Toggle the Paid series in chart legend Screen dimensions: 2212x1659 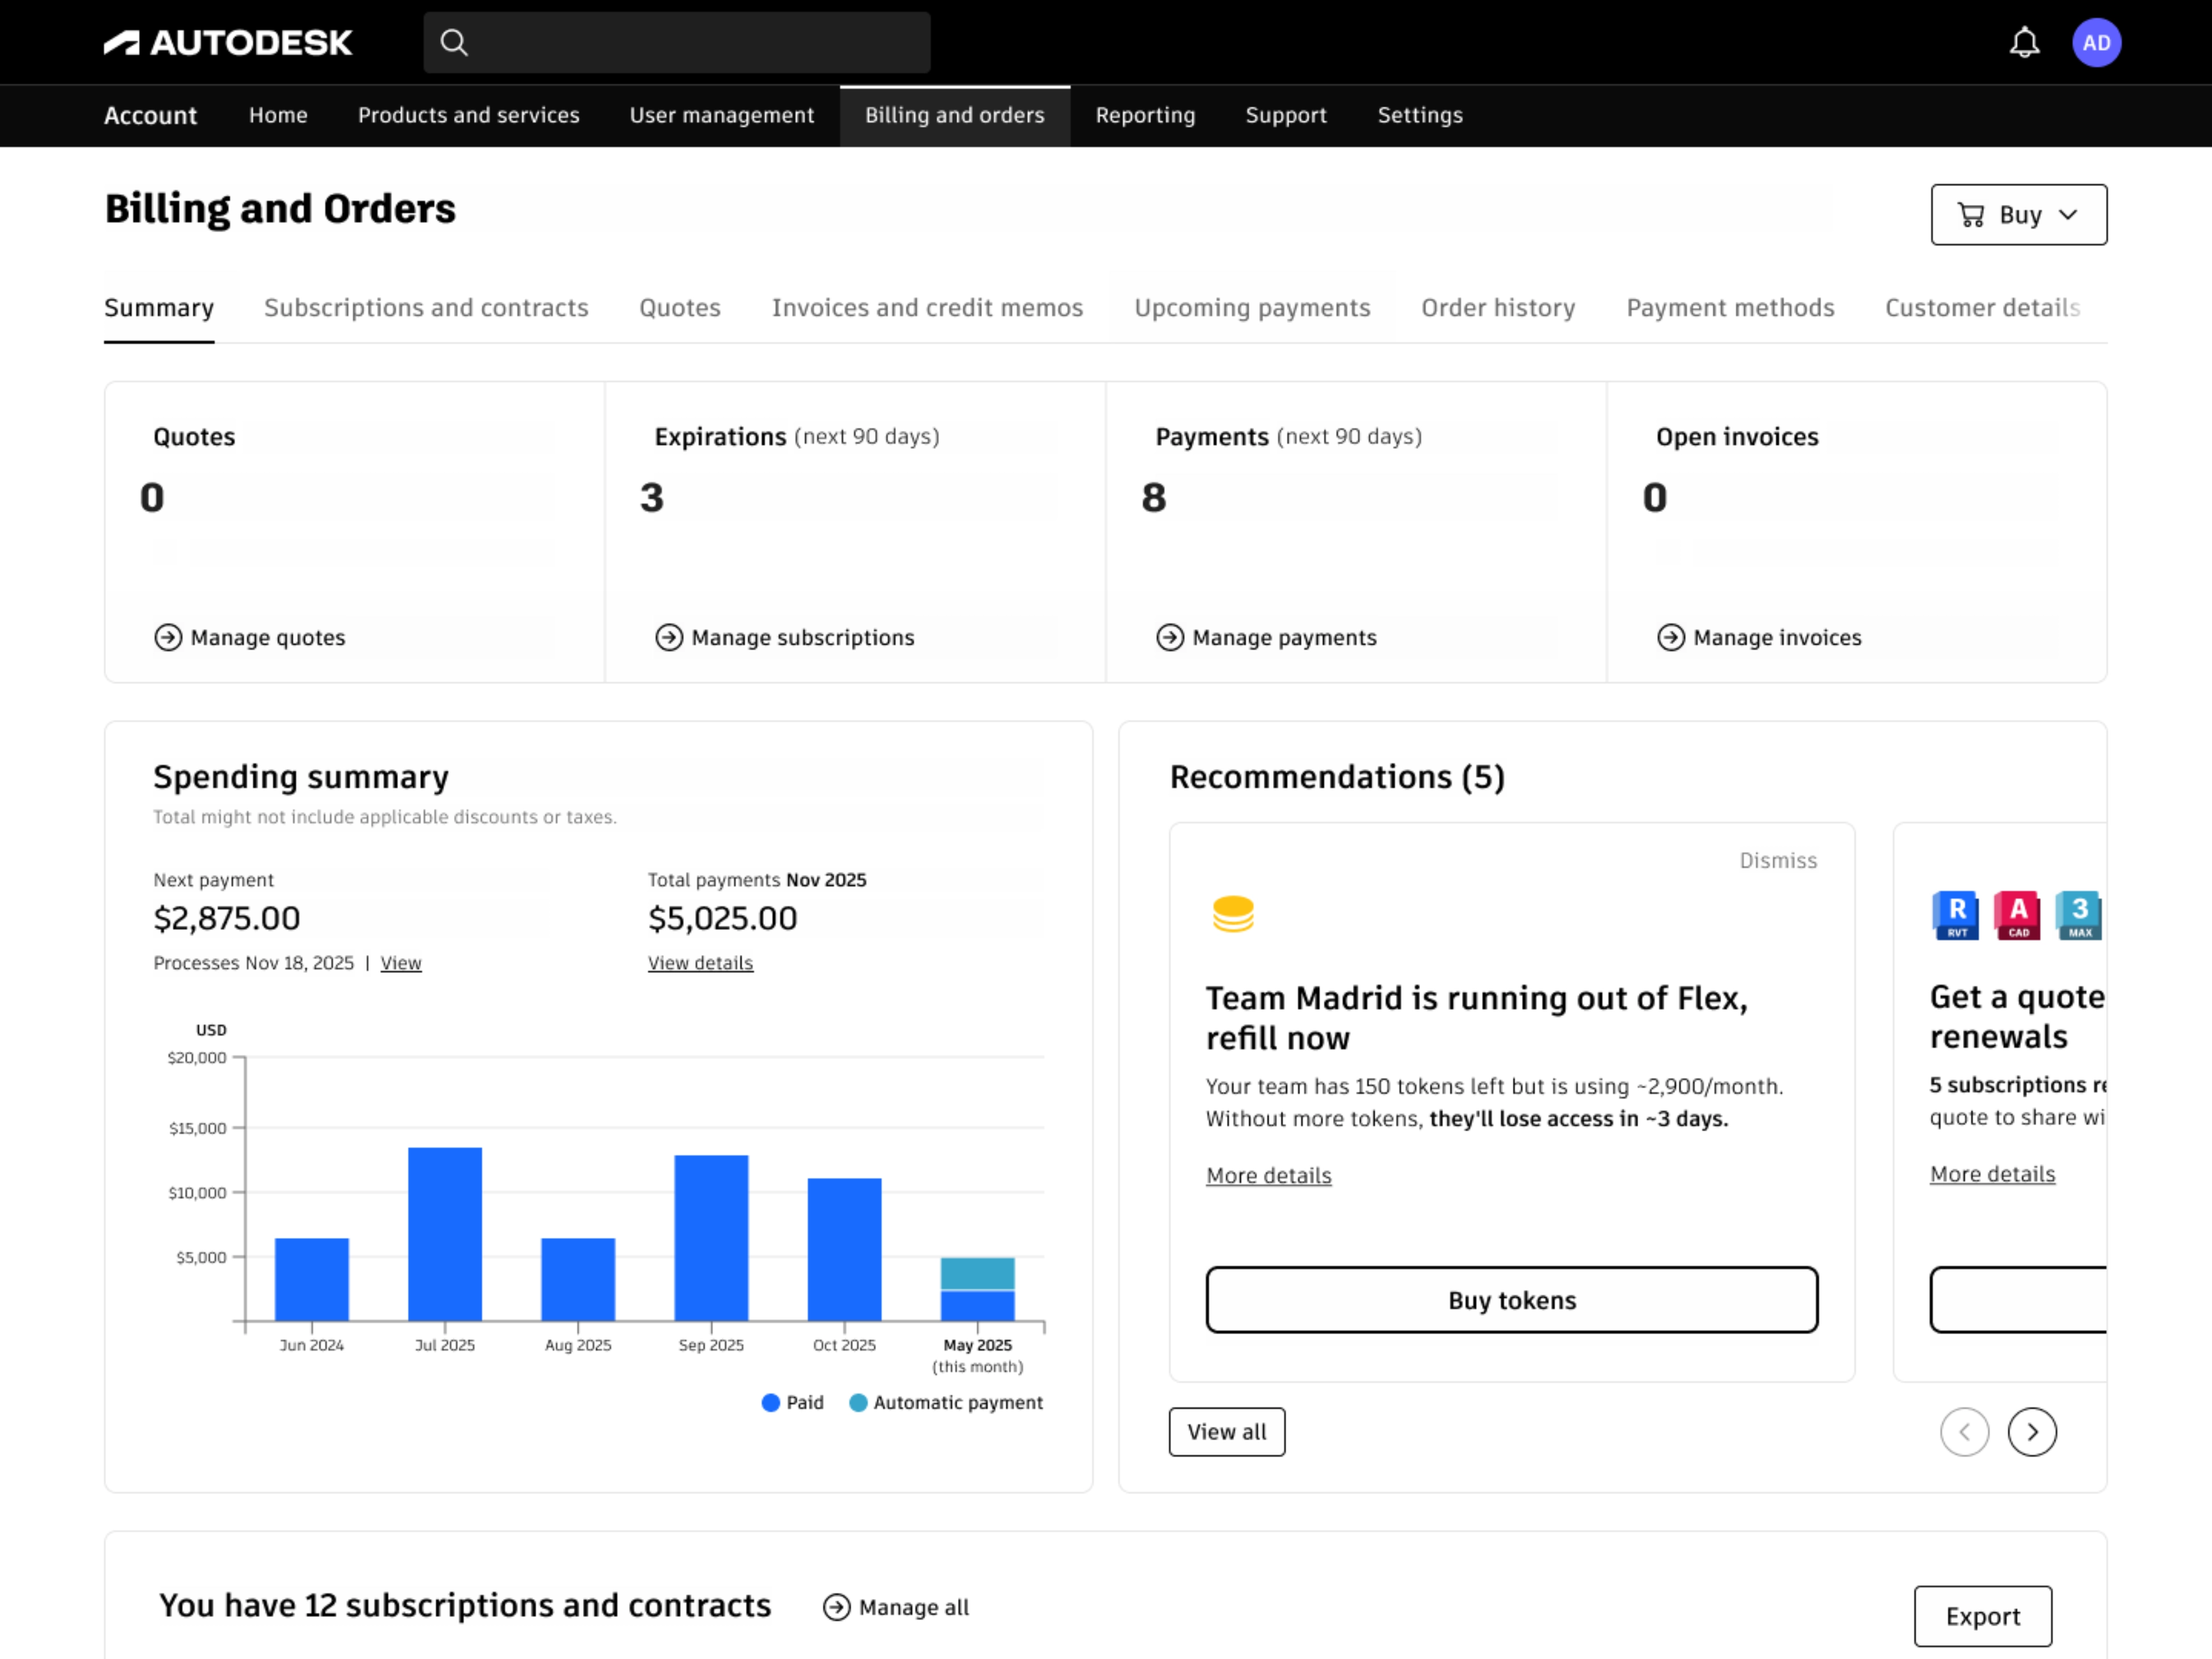click(793, 1402)
